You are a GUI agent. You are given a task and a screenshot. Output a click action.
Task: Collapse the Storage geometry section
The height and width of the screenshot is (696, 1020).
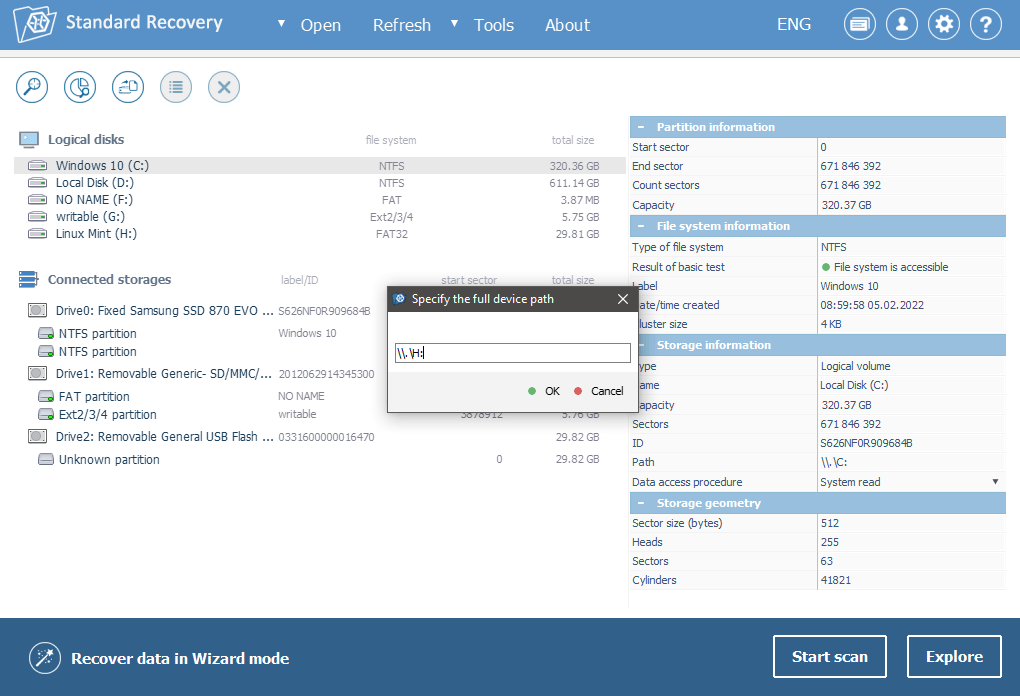click(x=641, y=503)
